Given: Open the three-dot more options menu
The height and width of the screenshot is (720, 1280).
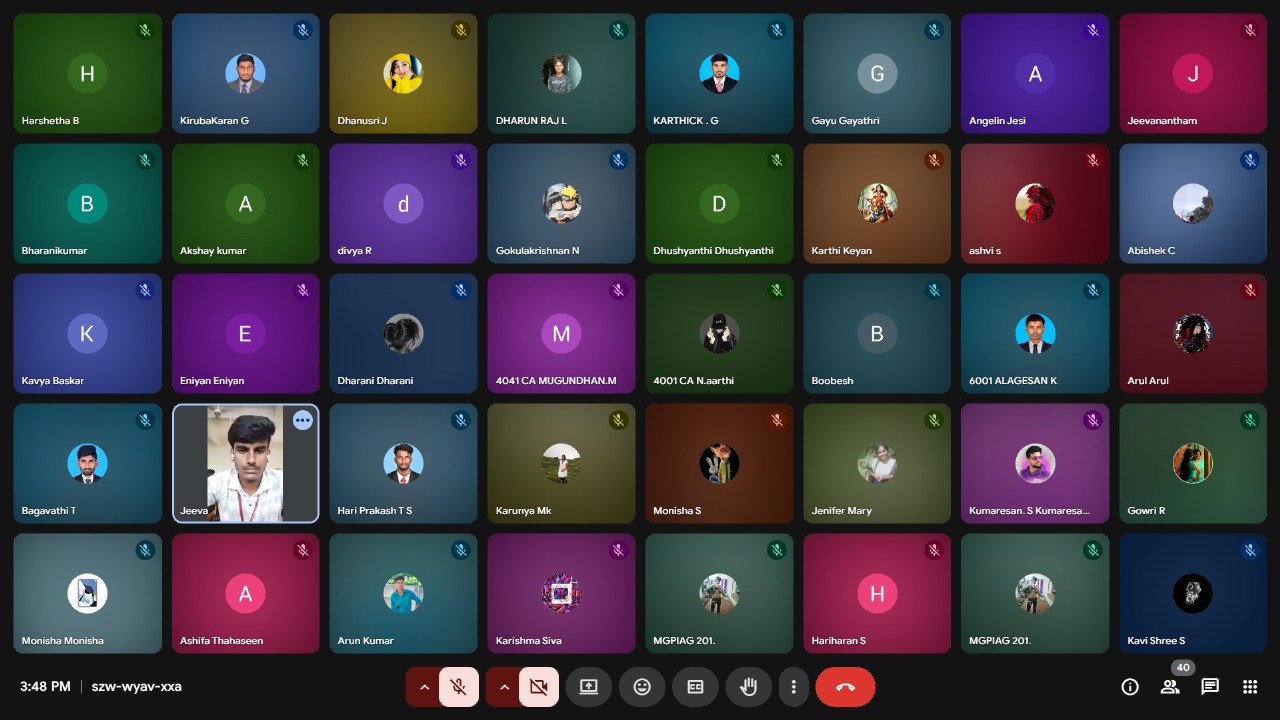Looking at the screenshot, I should click(x=793, y=687).
